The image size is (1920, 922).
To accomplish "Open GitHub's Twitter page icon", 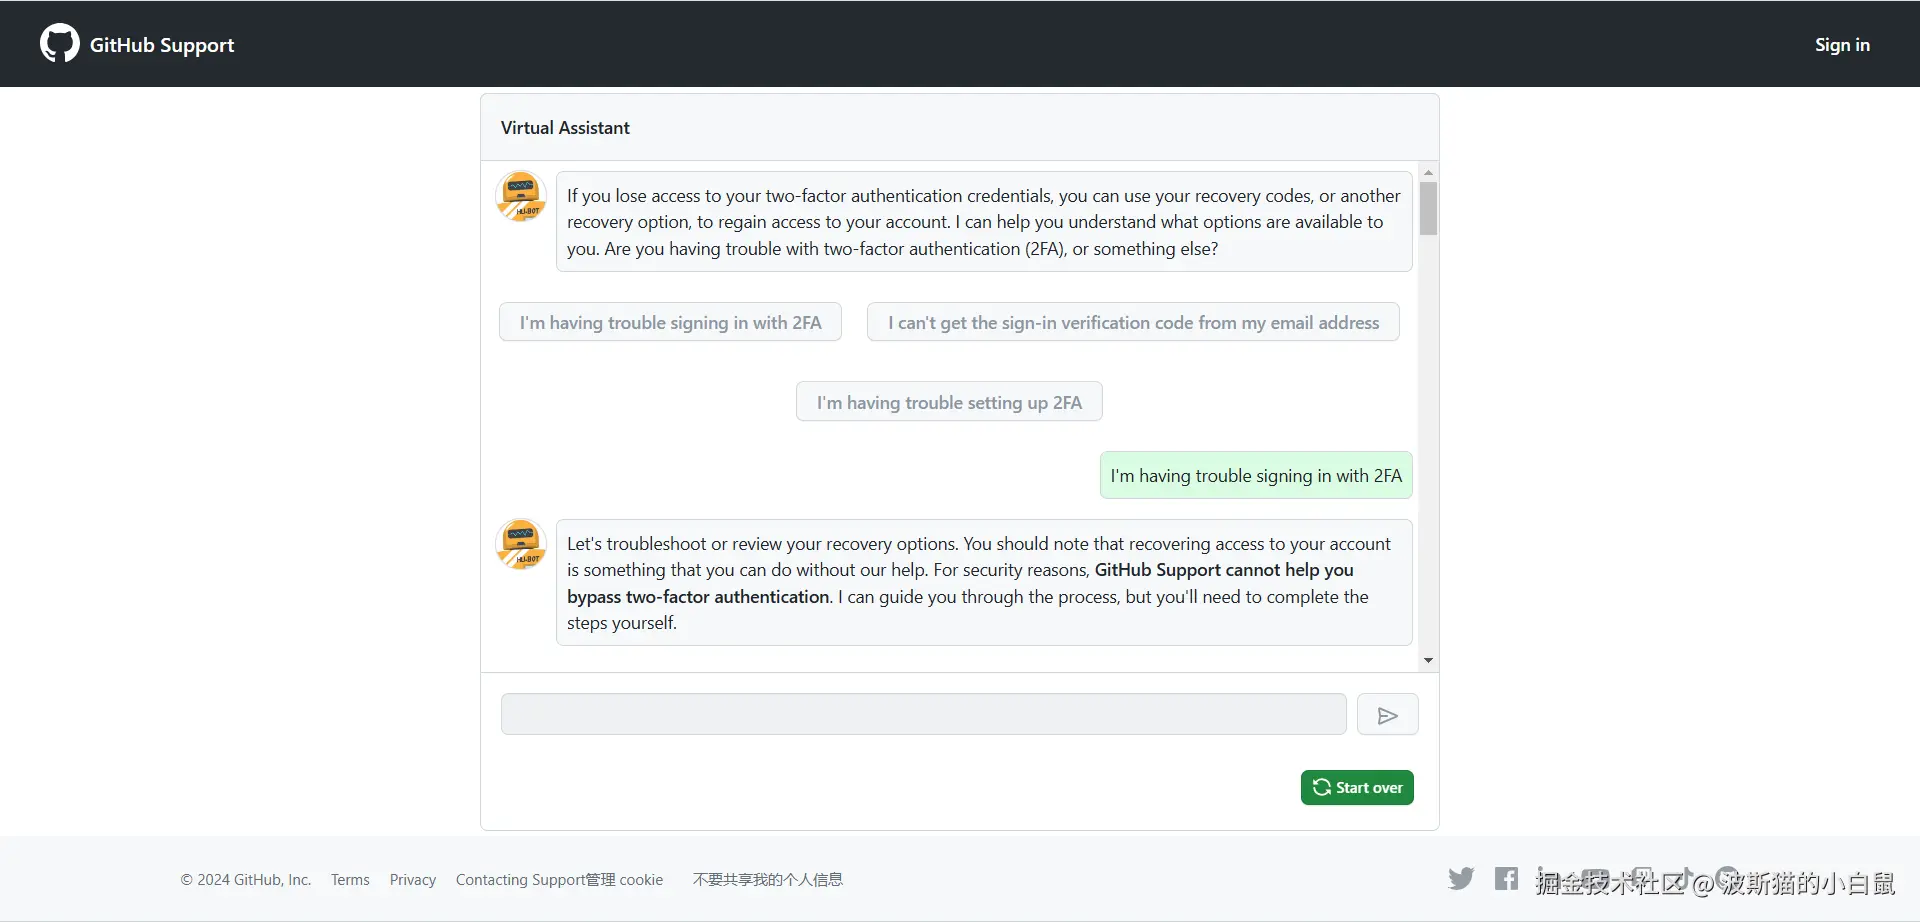I will click(1461, 879).
